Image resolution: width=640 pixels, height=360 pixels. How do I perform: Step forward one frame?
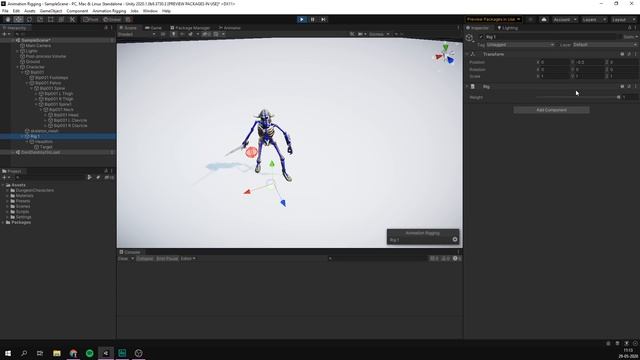[x=323, y=19]
